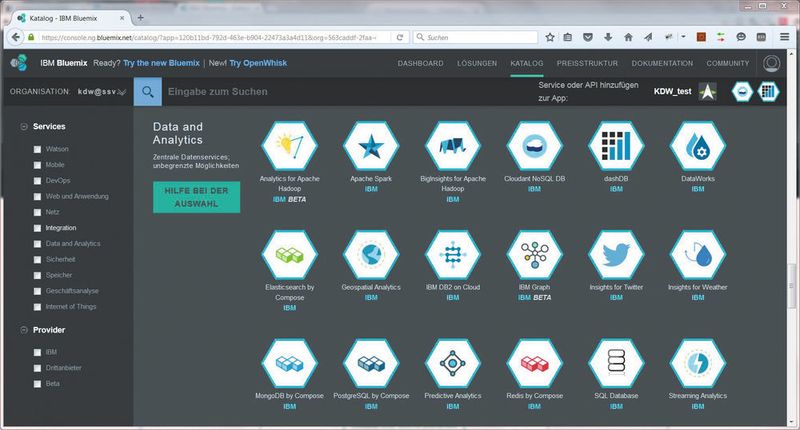Choose the IBM Graph service icon

tap(534, 254)
